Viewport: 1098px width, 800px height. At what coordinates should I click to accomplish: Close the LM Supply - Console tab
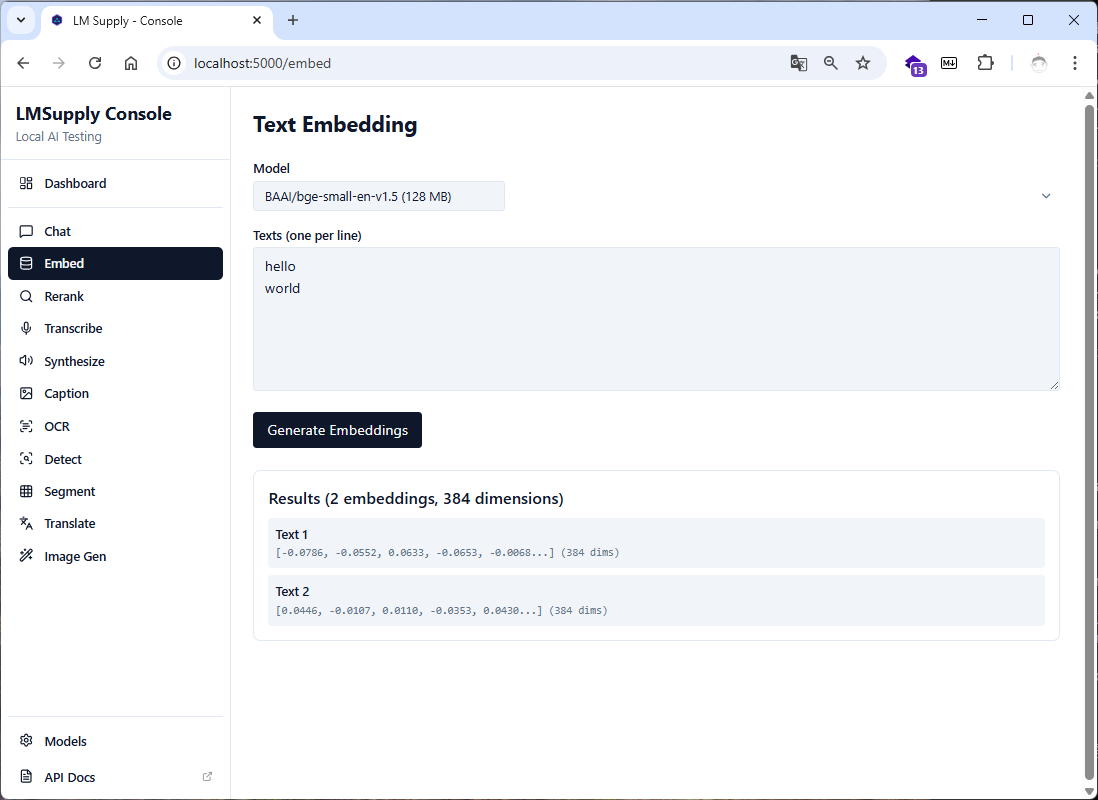257,20
